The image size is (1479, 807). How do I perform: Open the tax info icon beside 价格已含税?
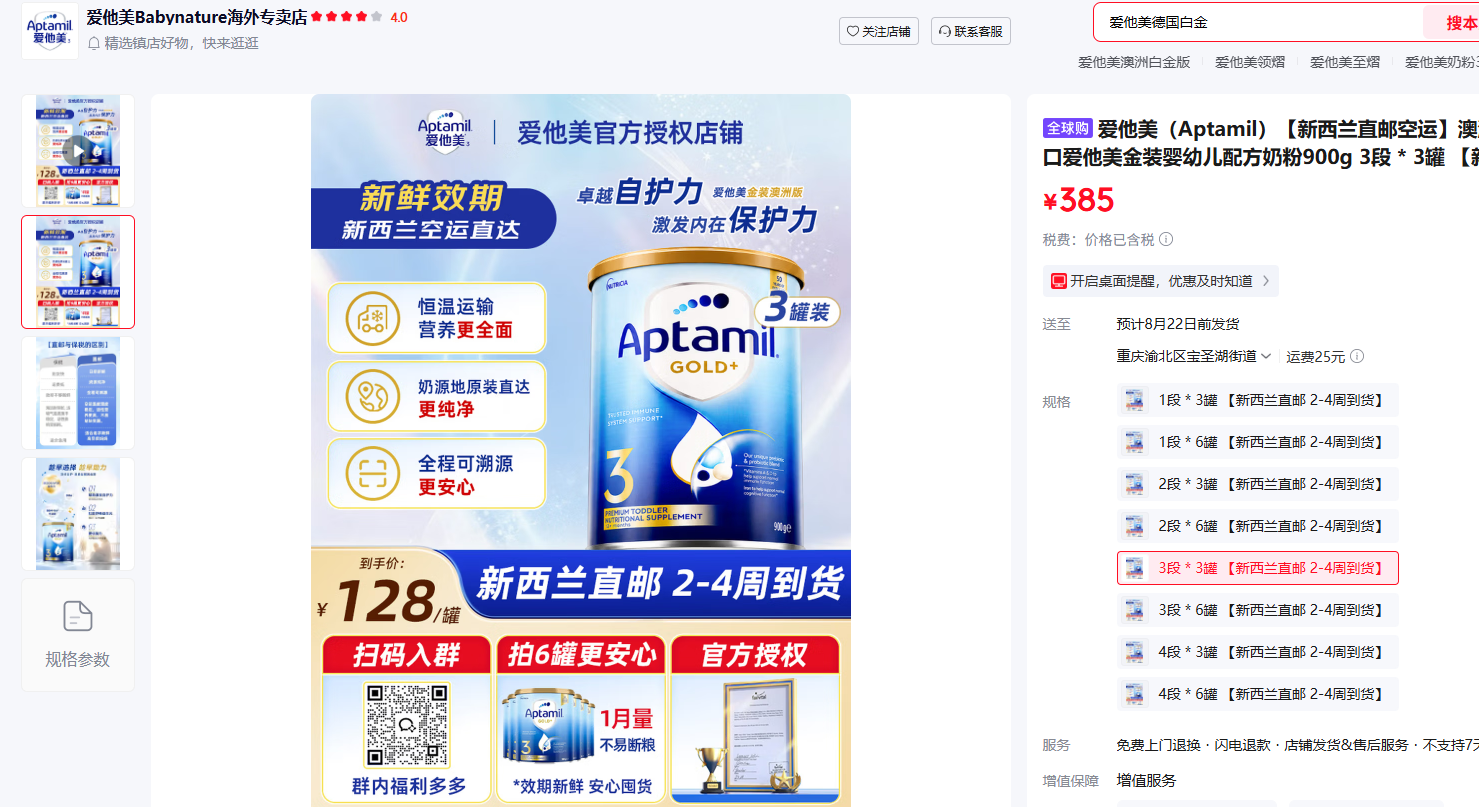point(1166,240)
